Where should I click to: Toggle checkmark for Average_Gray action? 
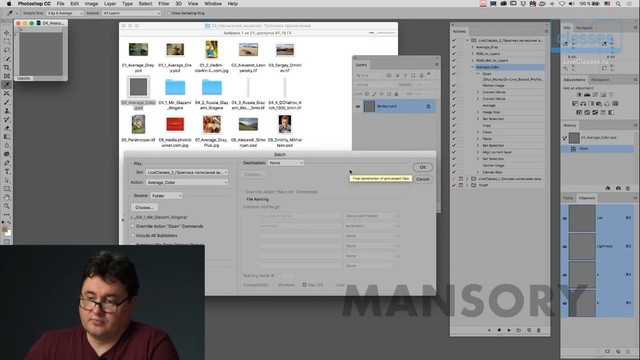coord(454,47)
